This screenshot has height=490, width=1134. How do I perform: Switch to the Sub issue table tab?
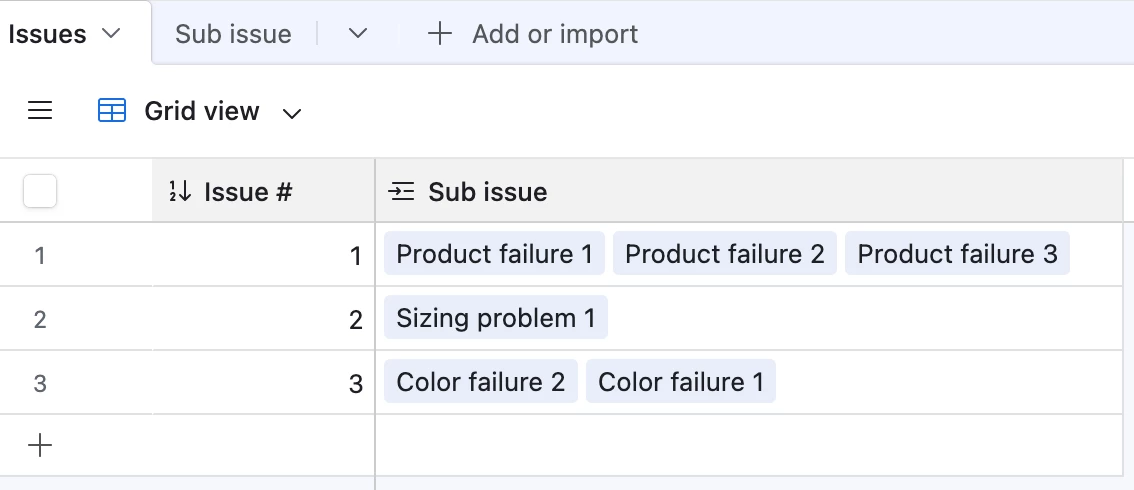click(x=233, y=34)
